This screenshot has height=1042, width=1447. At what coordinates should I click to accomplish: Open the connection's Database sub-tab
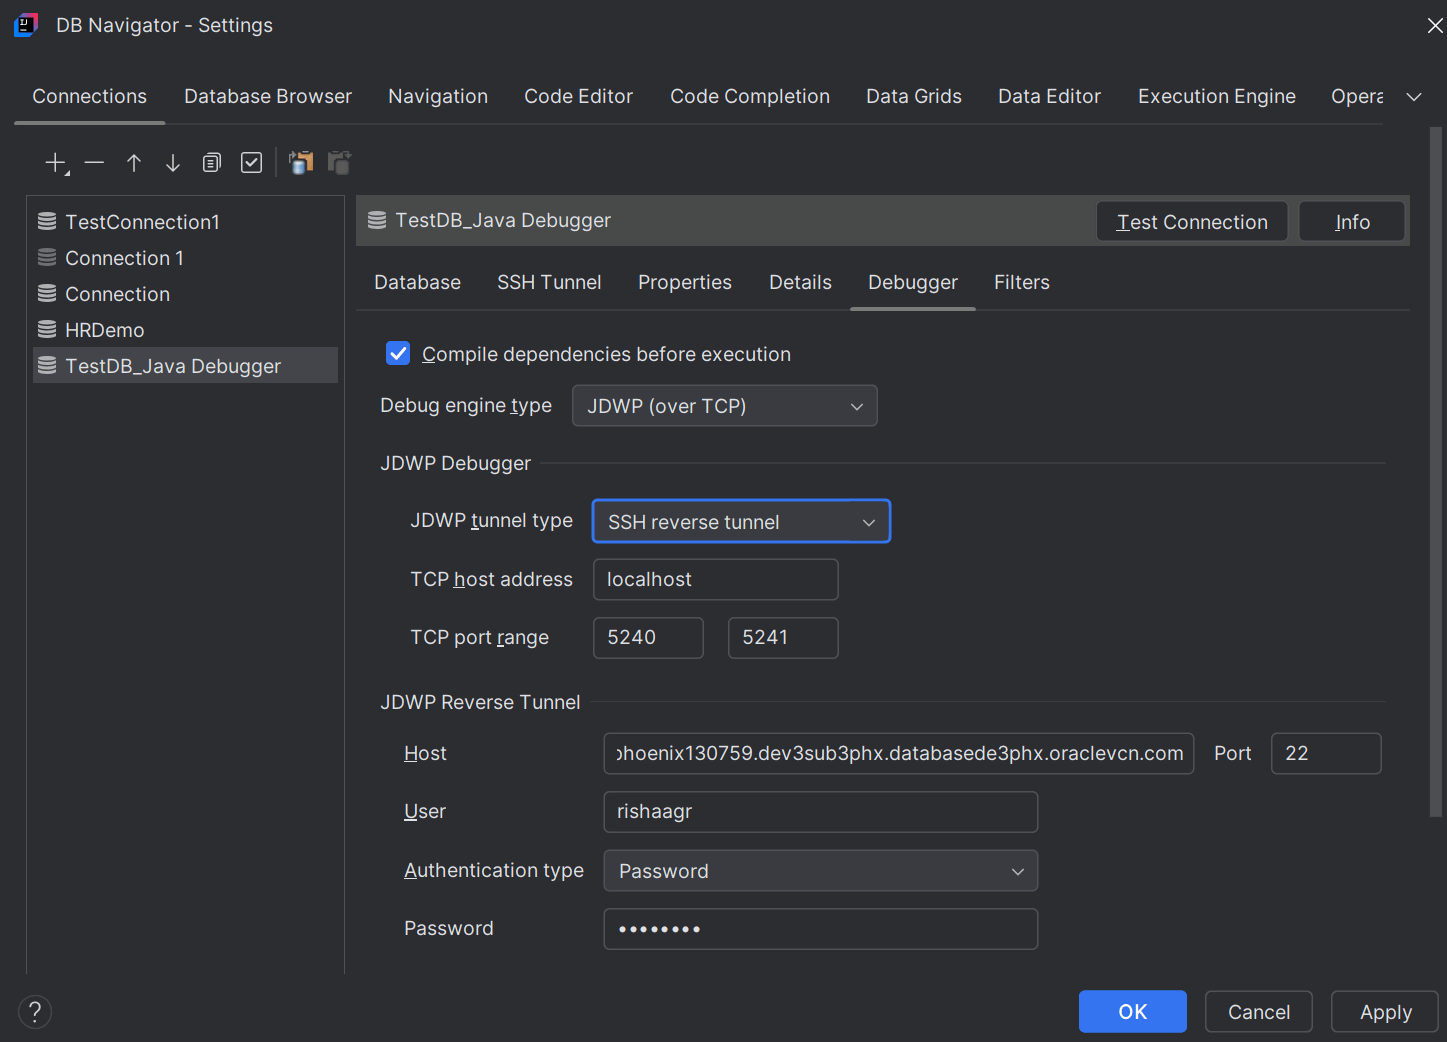pyautogui.click(x=418, y=283)
